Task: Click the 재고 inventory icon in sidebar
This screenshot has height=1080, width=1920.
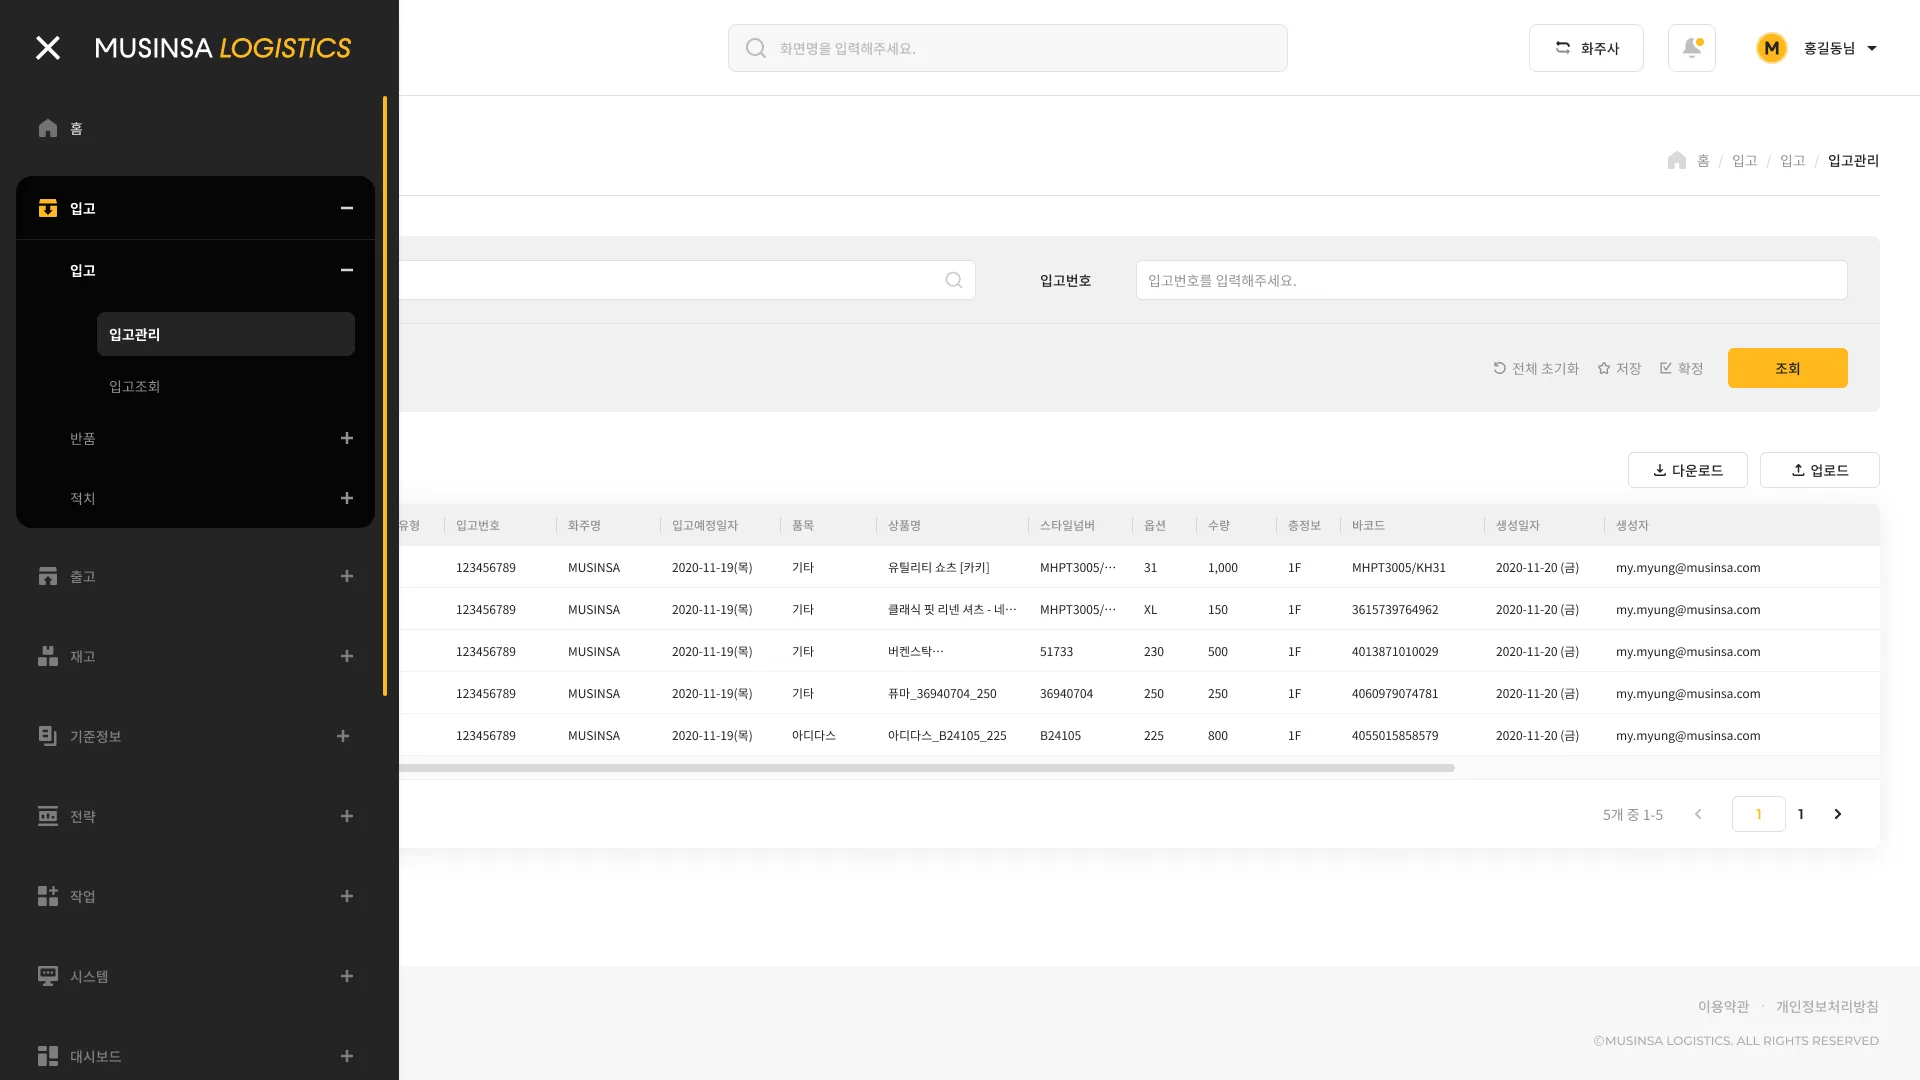Action: (48, 656)
